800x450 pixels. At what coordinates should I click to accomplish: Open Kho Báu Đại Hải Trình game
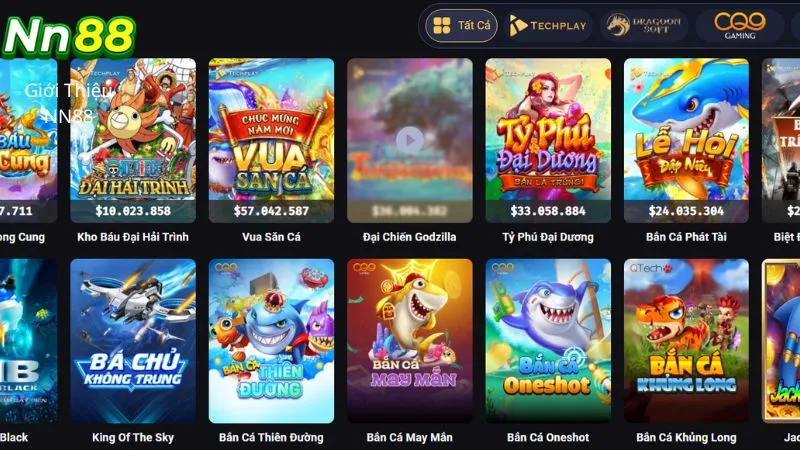point(133,140)
